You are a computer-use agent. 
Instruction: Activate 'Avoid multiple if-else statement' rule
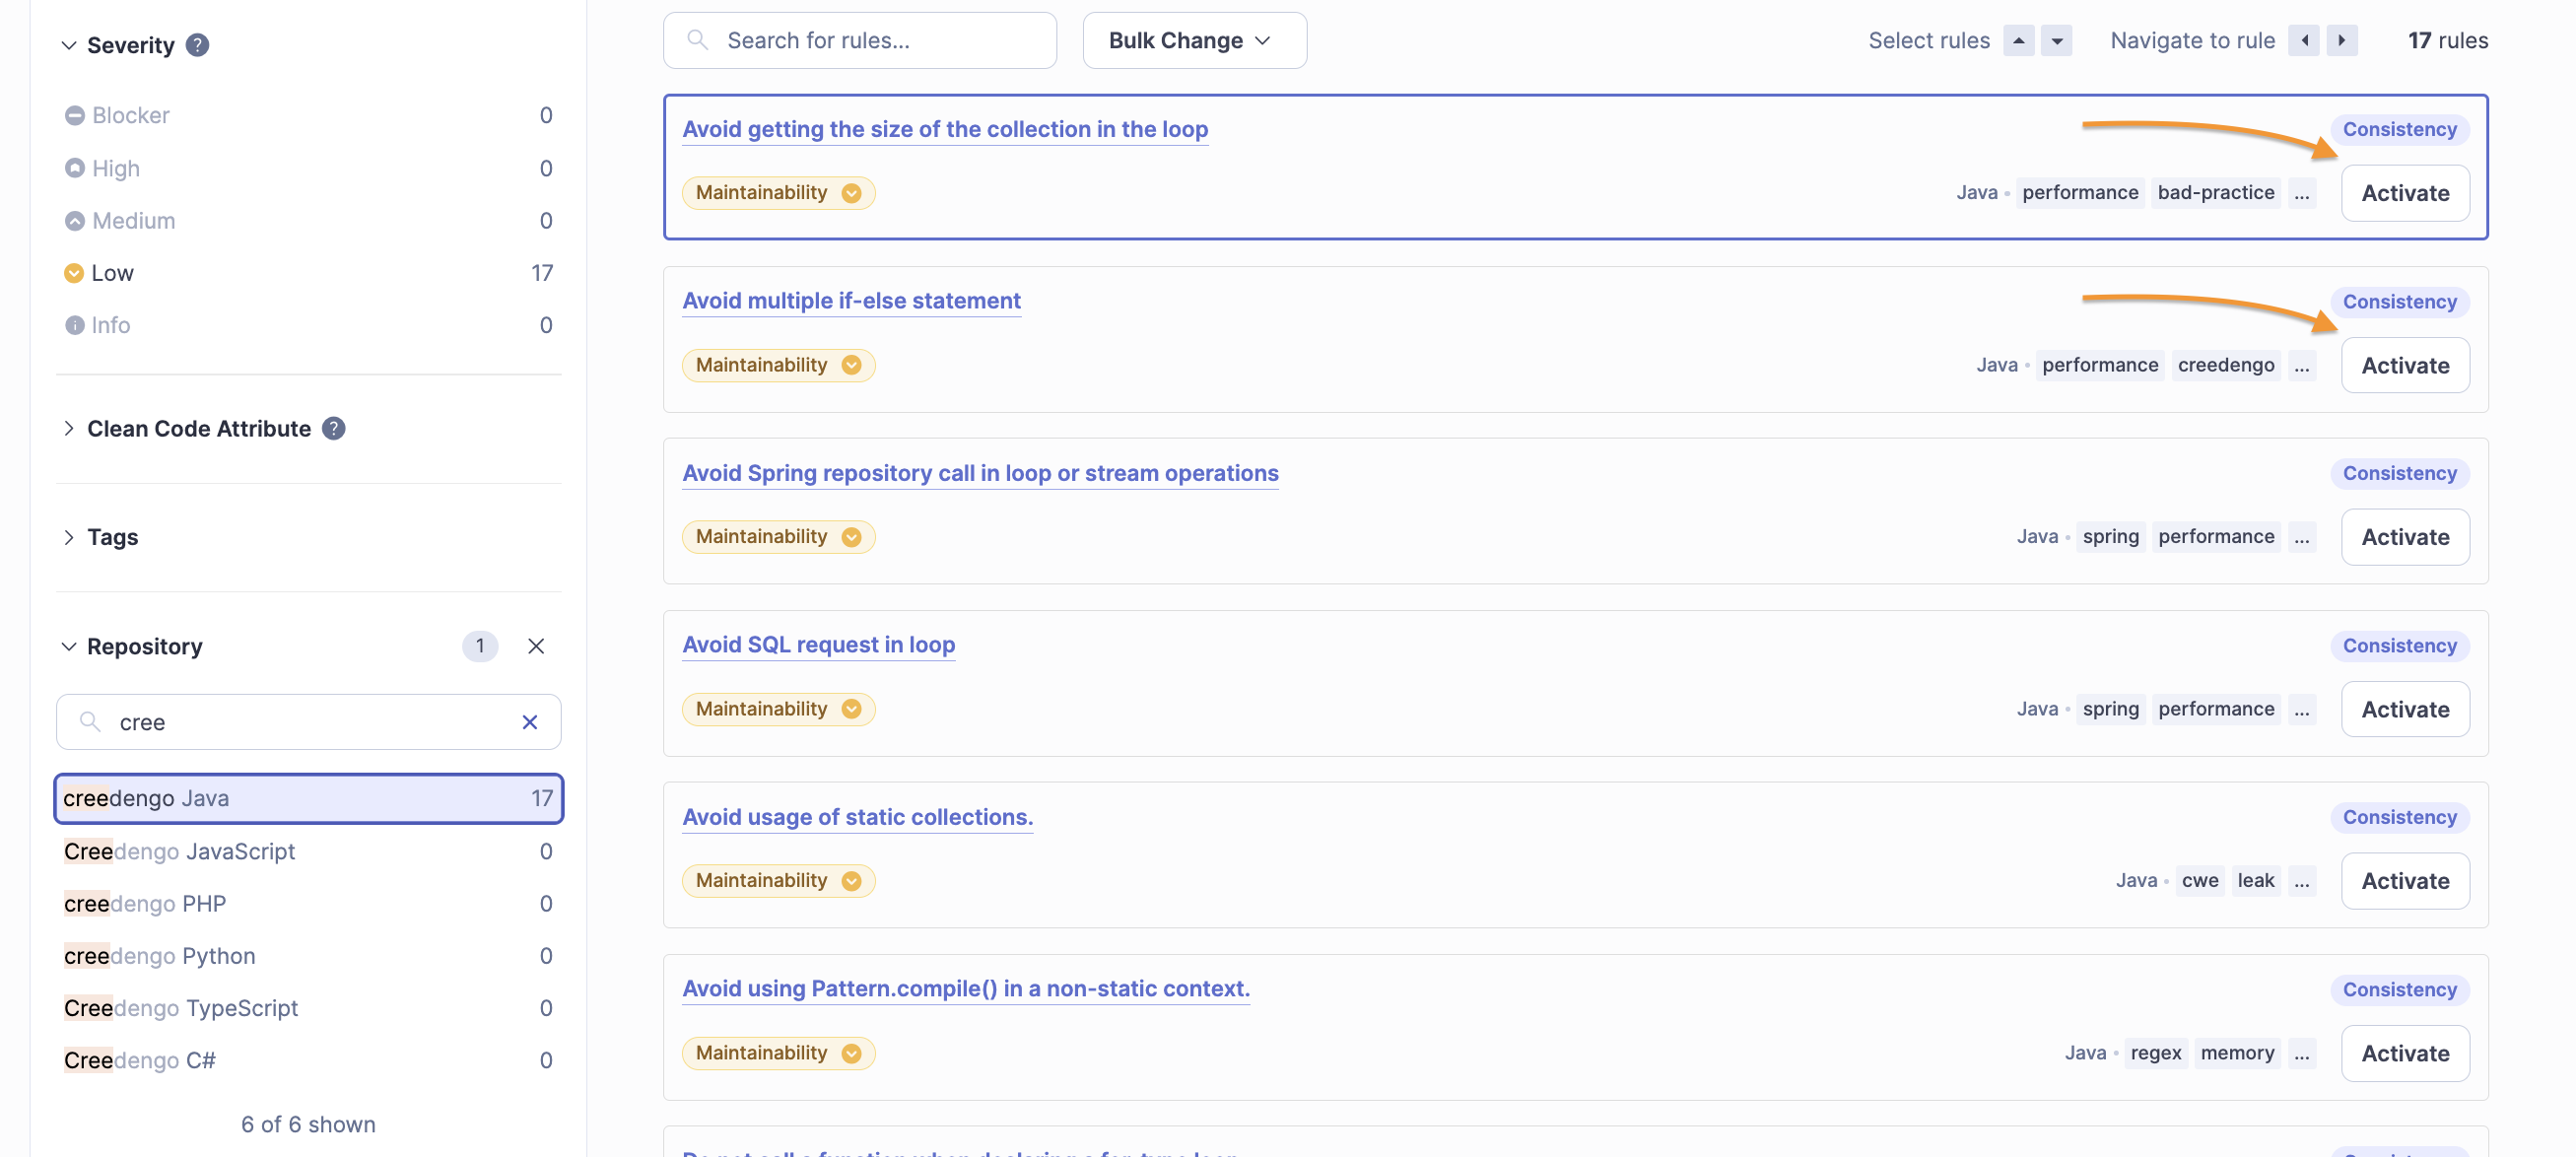[2405, 365]
